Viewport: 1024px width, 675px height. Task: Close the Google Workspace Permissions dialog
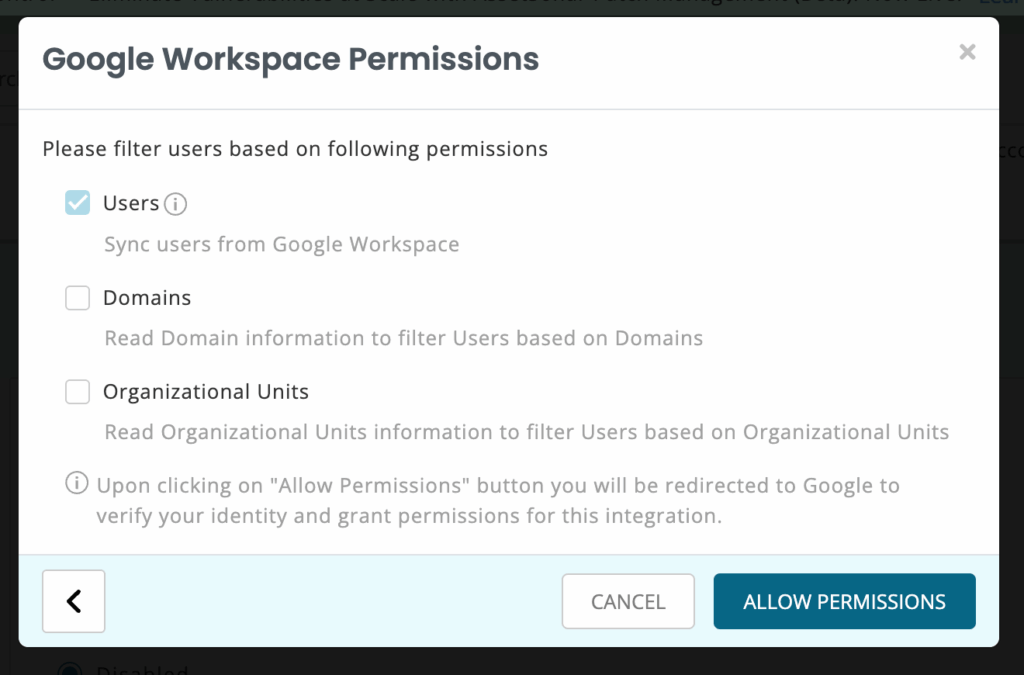[967, 53]
